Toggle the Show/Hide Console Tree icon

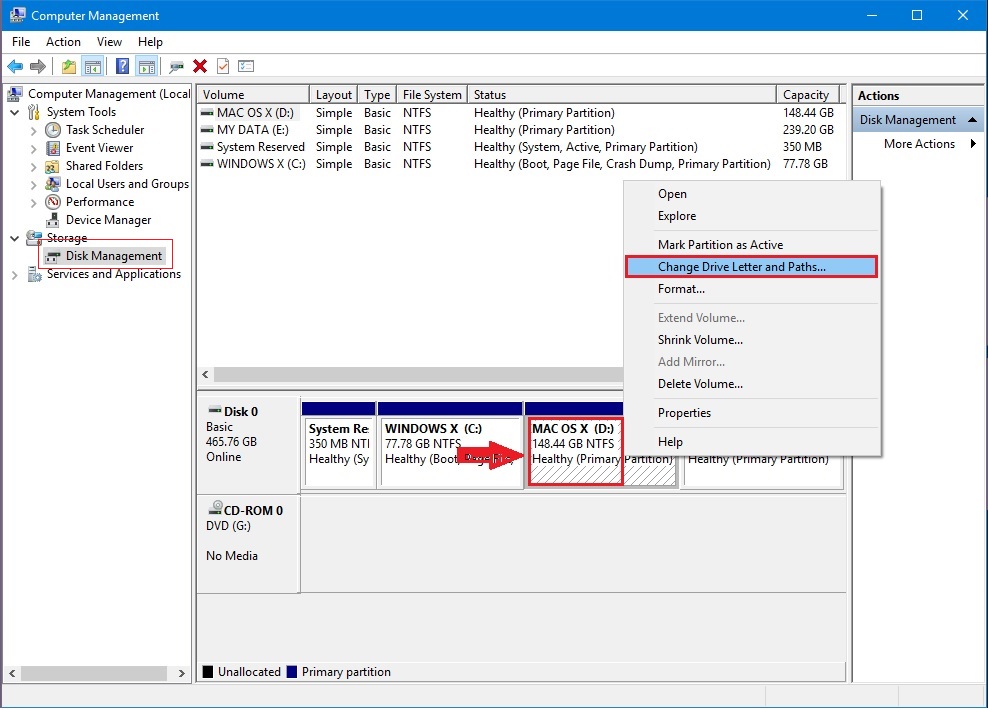tap(92, 67)
